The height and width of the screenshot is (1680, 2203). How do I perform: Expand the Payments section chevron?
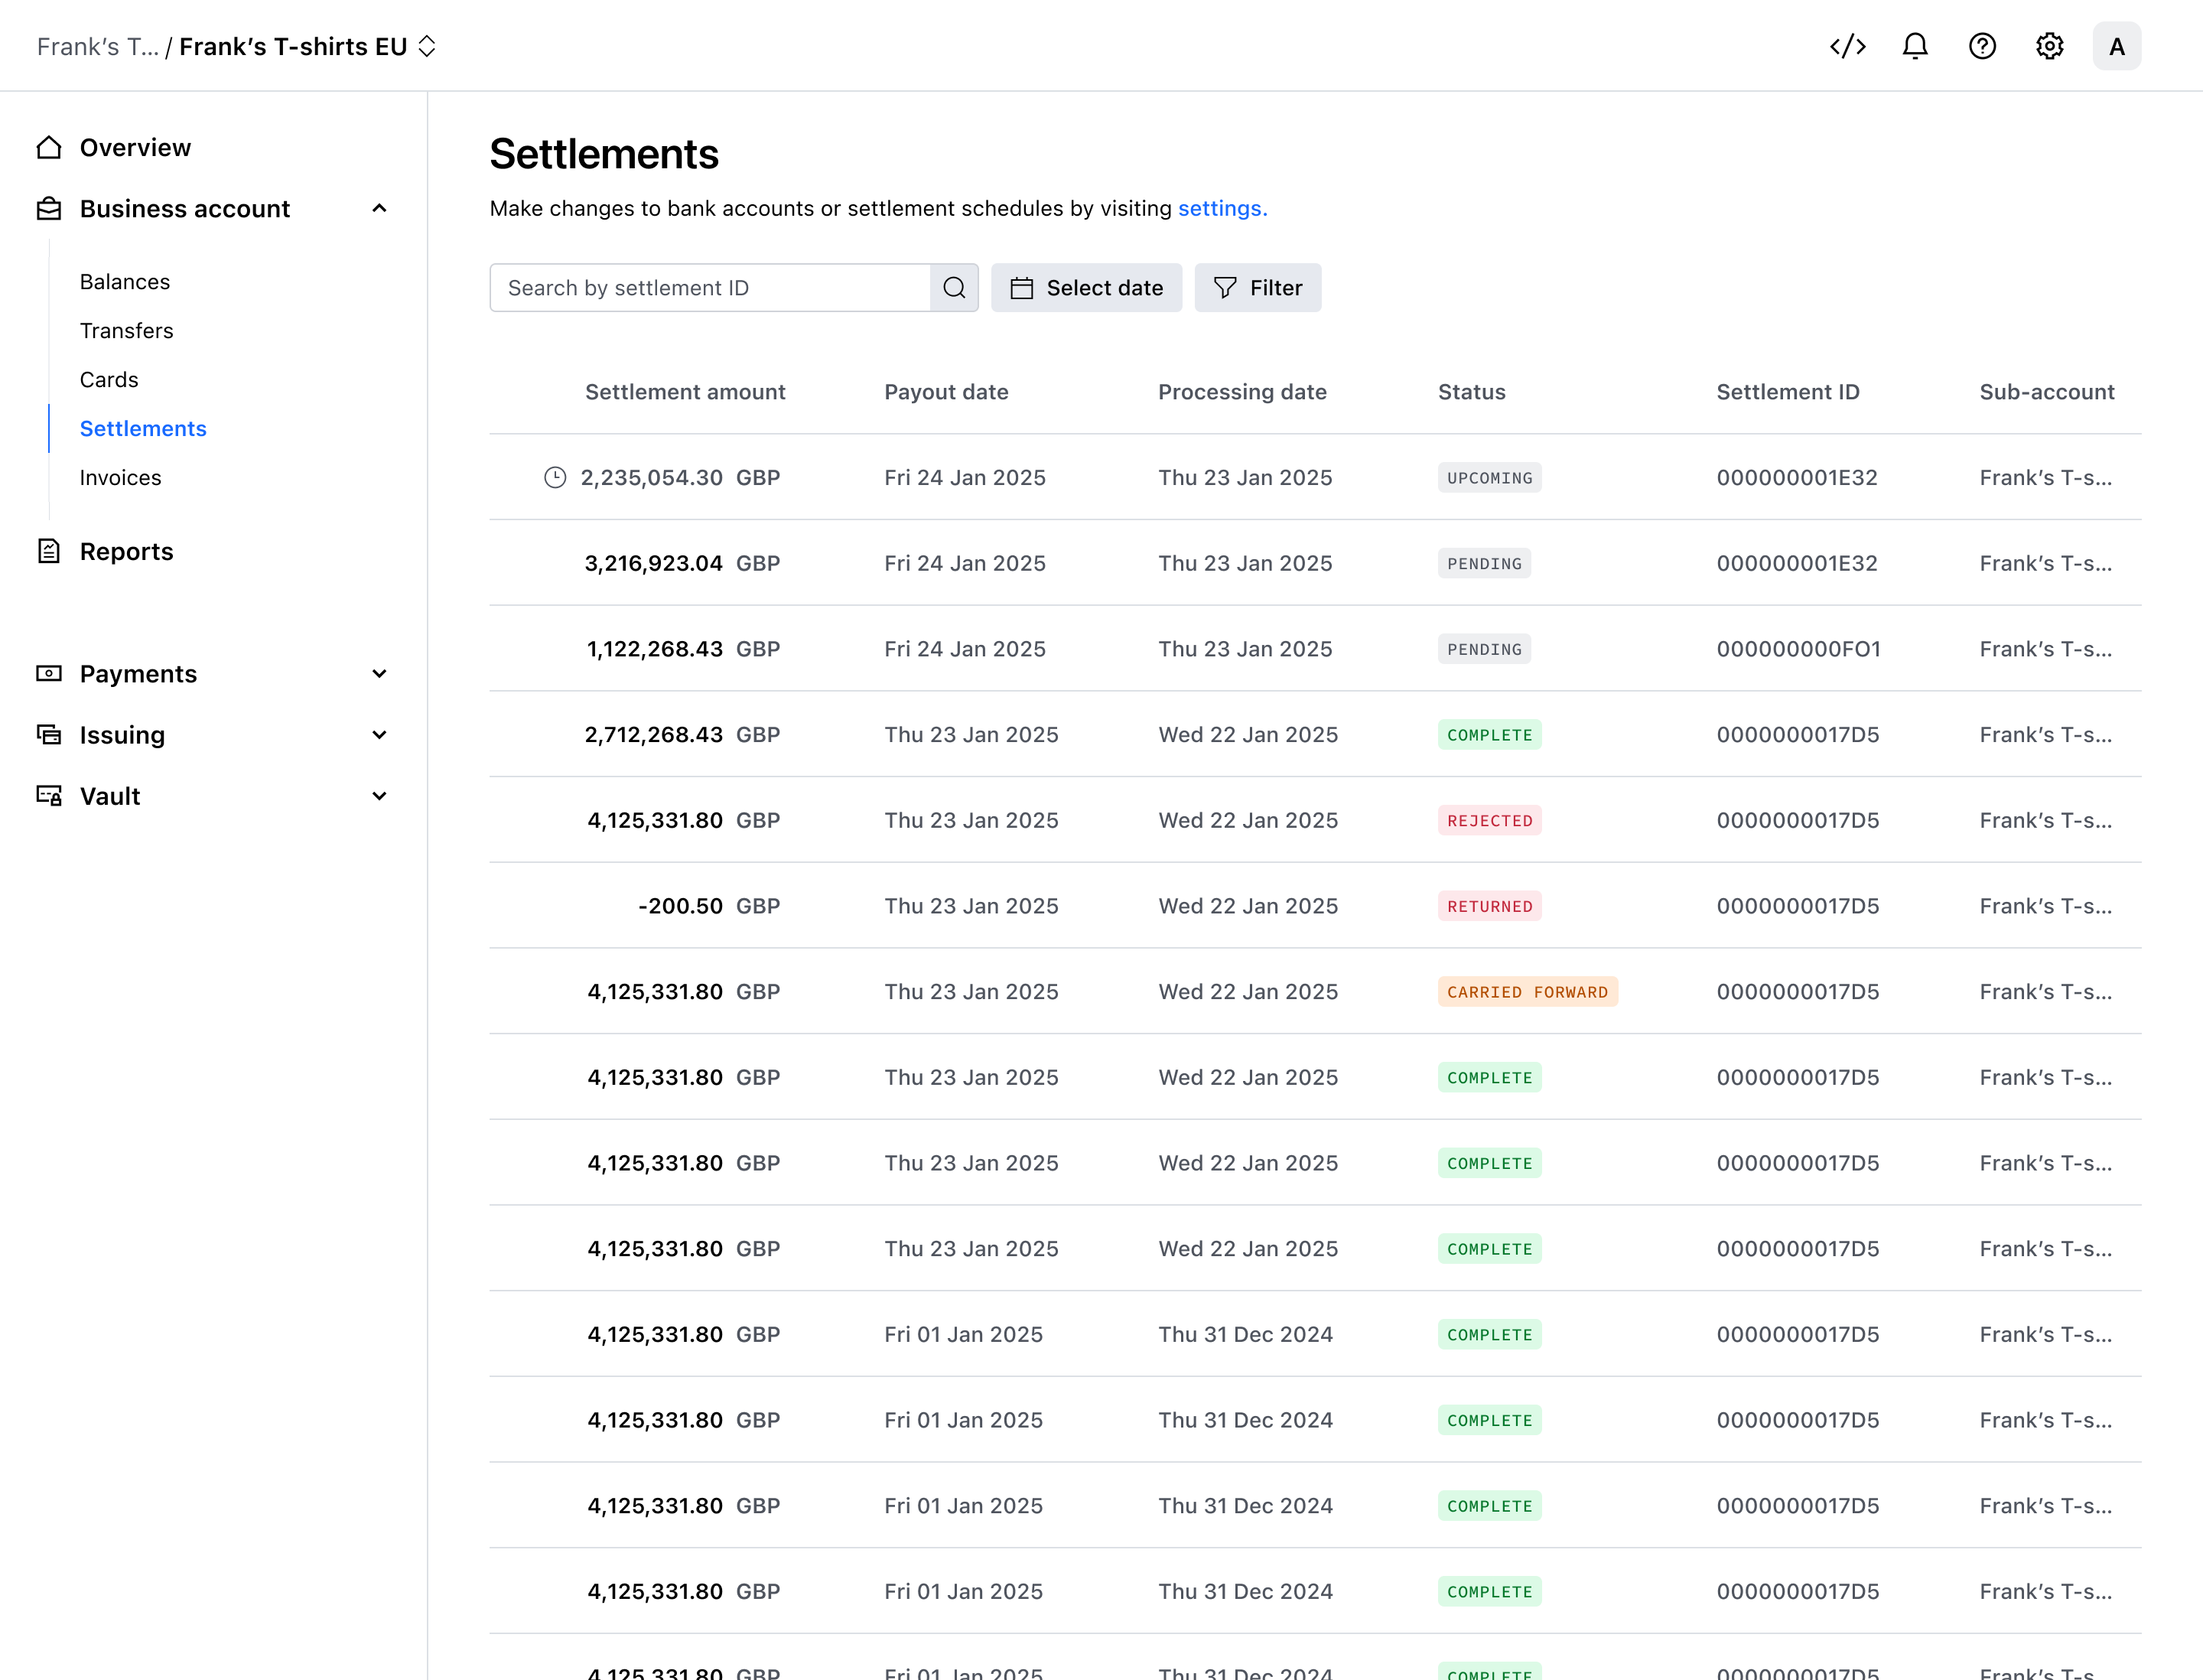pos(379,673)
